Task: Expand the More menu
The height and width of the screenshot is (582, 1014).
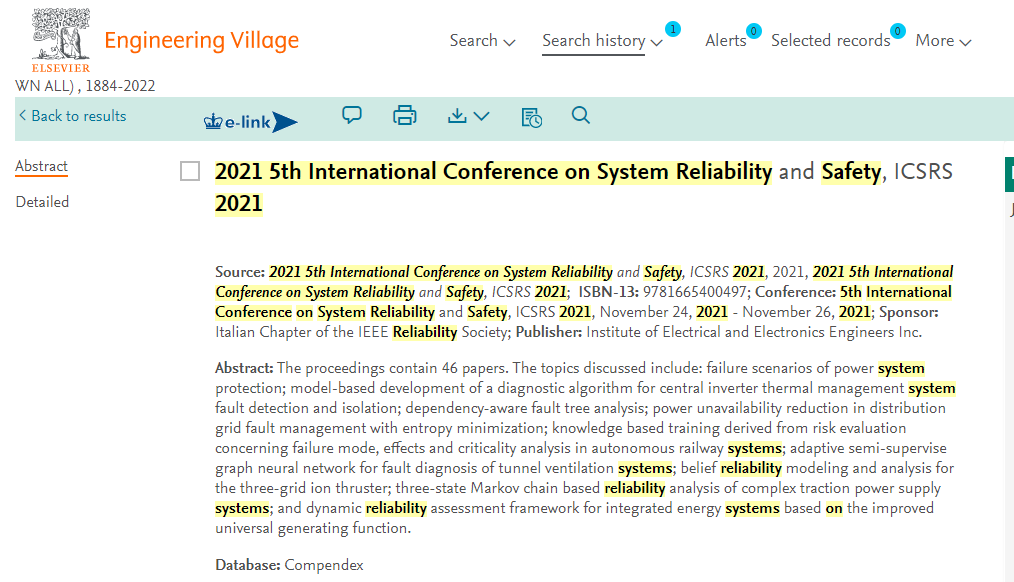Action: (943, 41)
